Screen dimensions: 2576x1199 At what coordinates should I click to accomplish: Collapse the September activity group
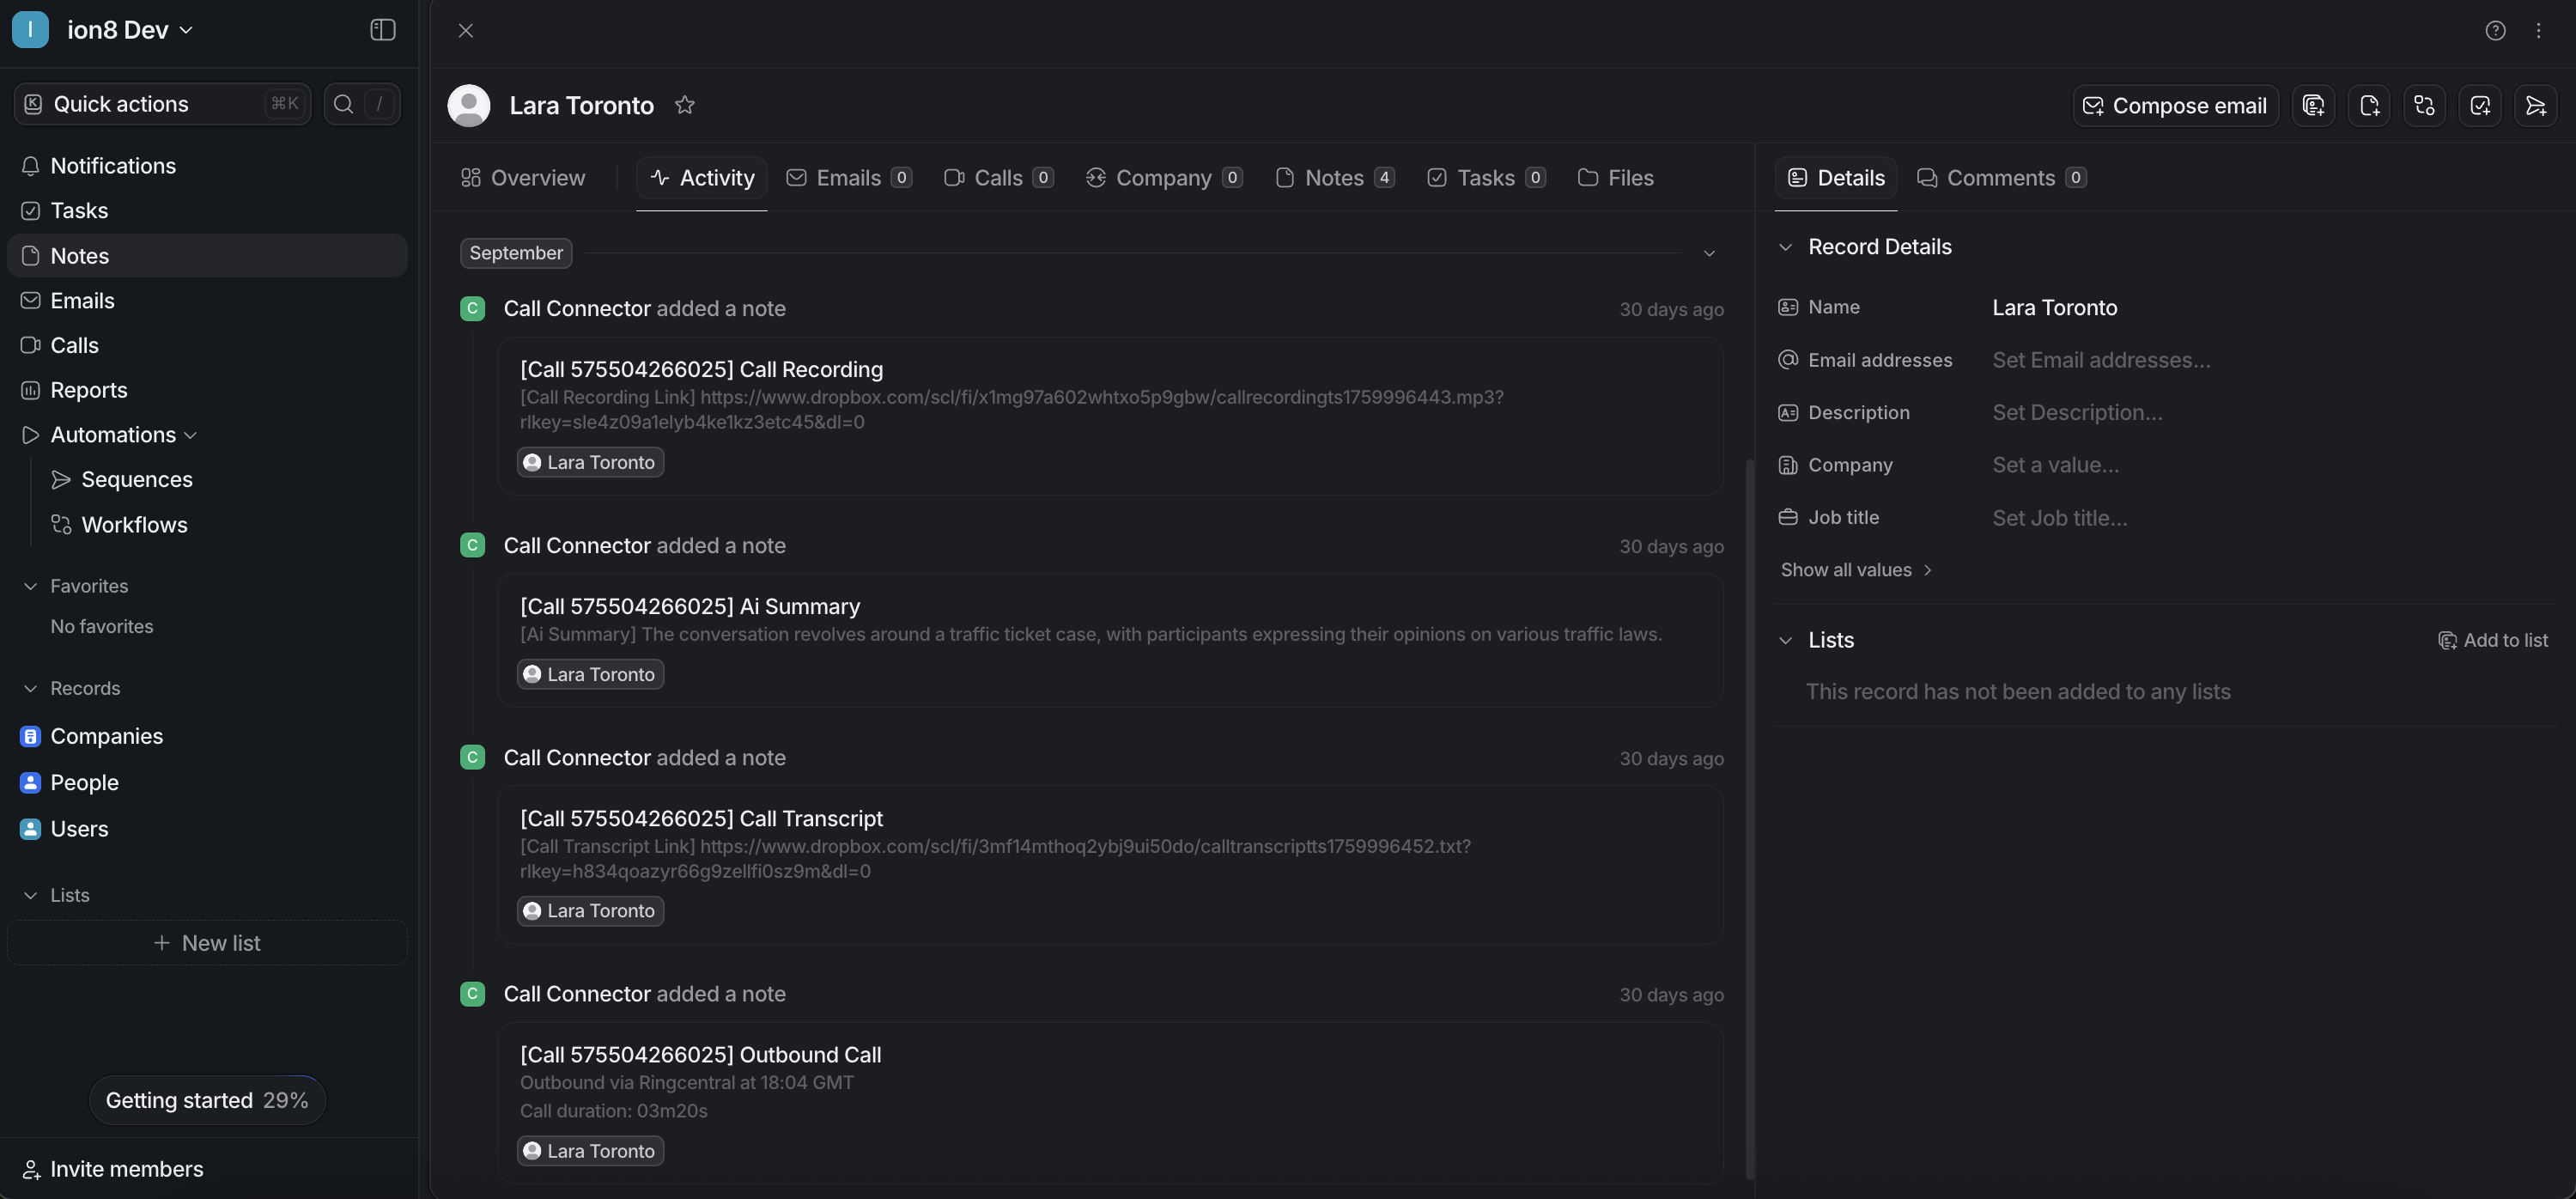1709,253
